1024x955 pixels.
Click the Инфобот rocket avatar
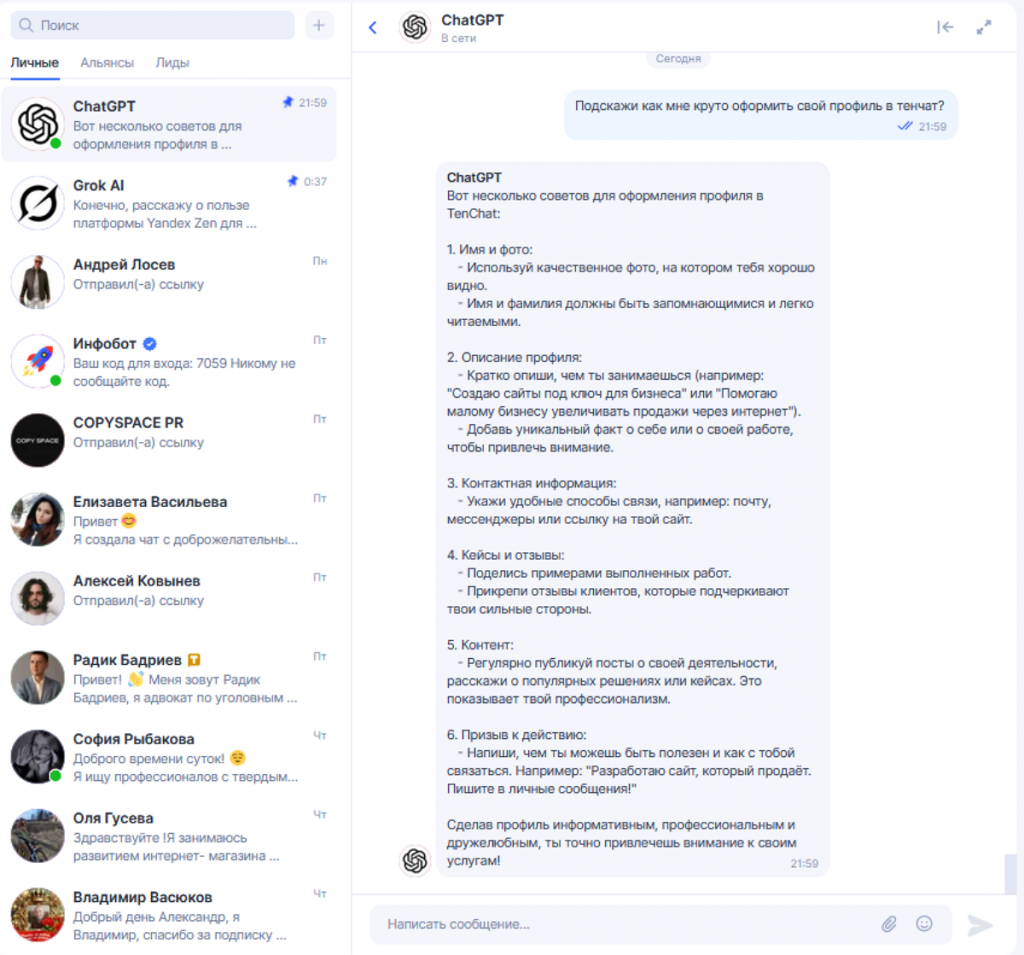click(x=37, y=361)
